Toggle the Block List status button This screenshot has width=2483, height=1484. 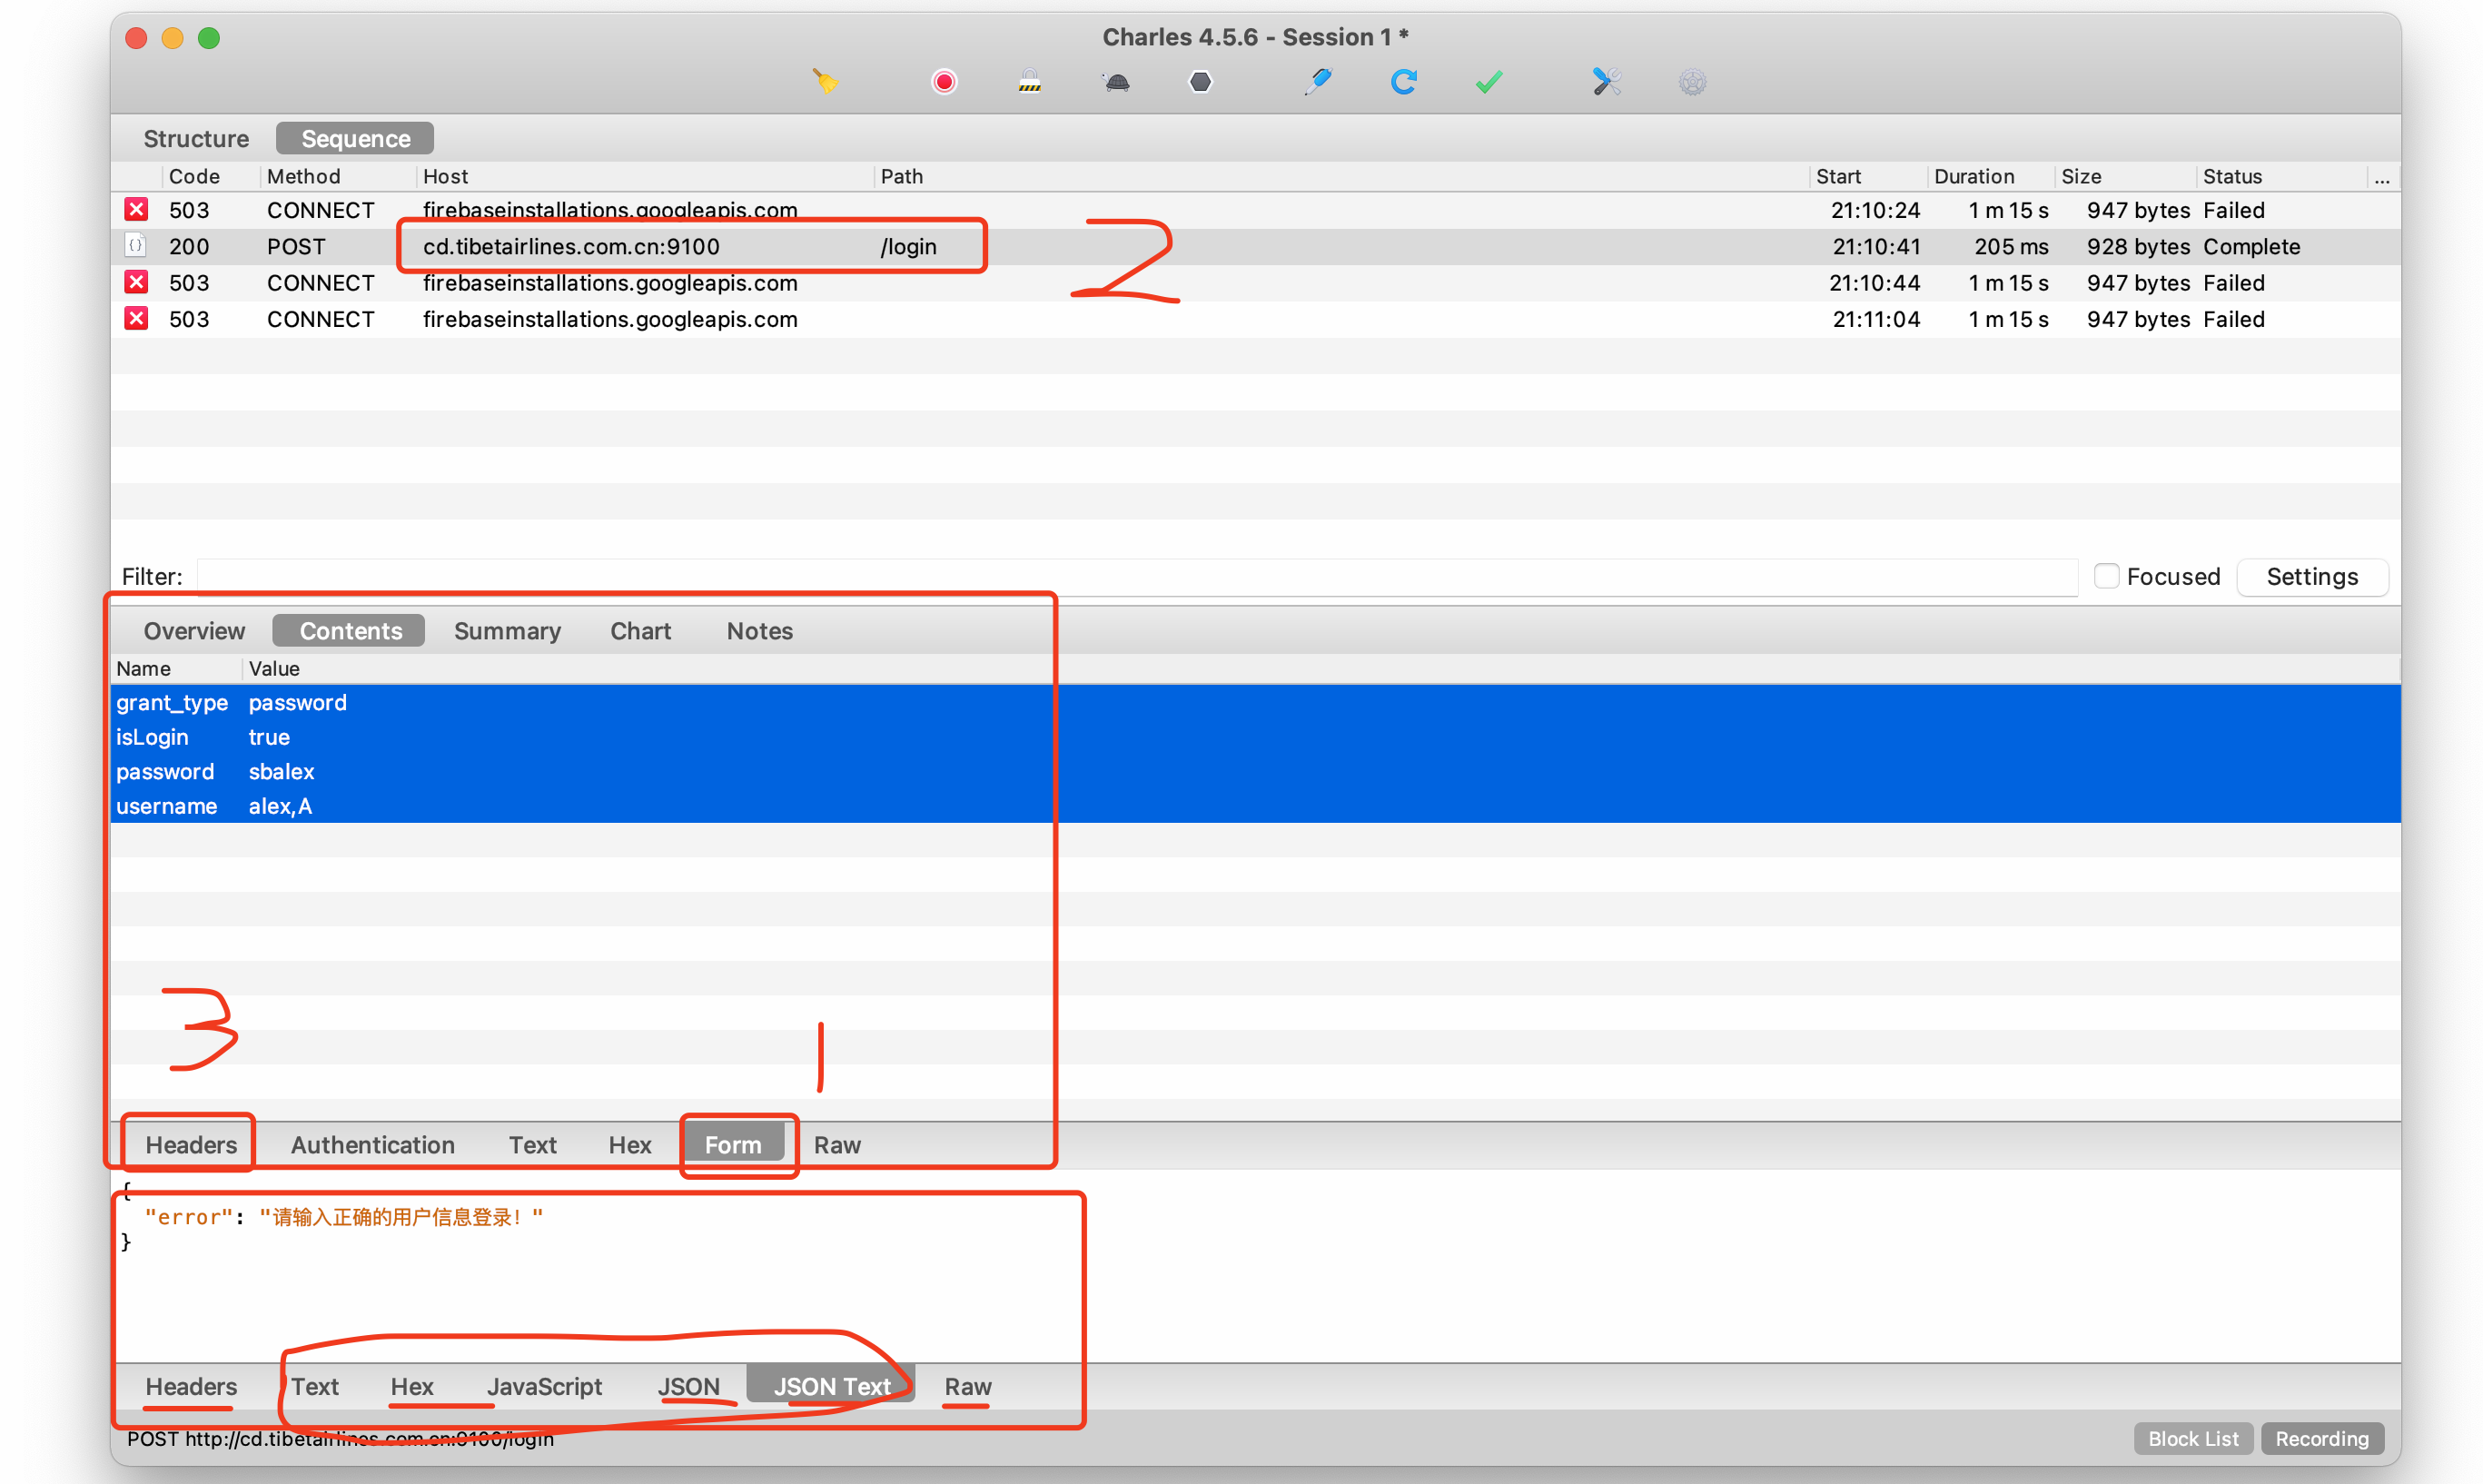click(2192, 1438)
